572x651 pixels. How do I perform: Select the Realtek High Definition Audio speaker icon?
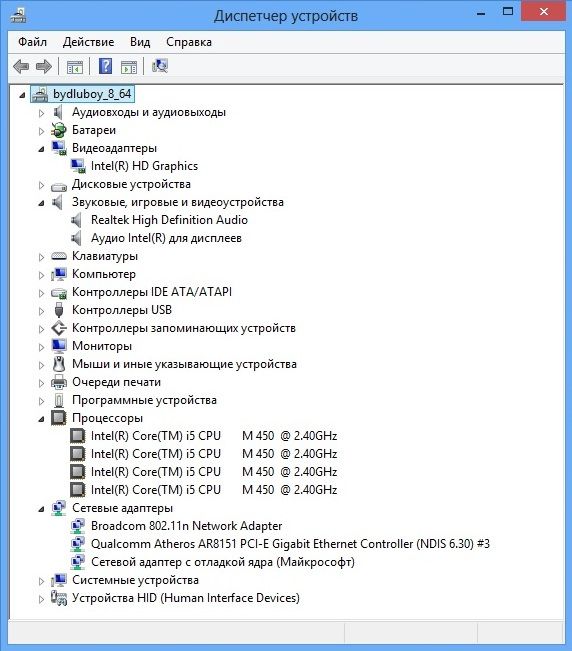tap(76, 220)
